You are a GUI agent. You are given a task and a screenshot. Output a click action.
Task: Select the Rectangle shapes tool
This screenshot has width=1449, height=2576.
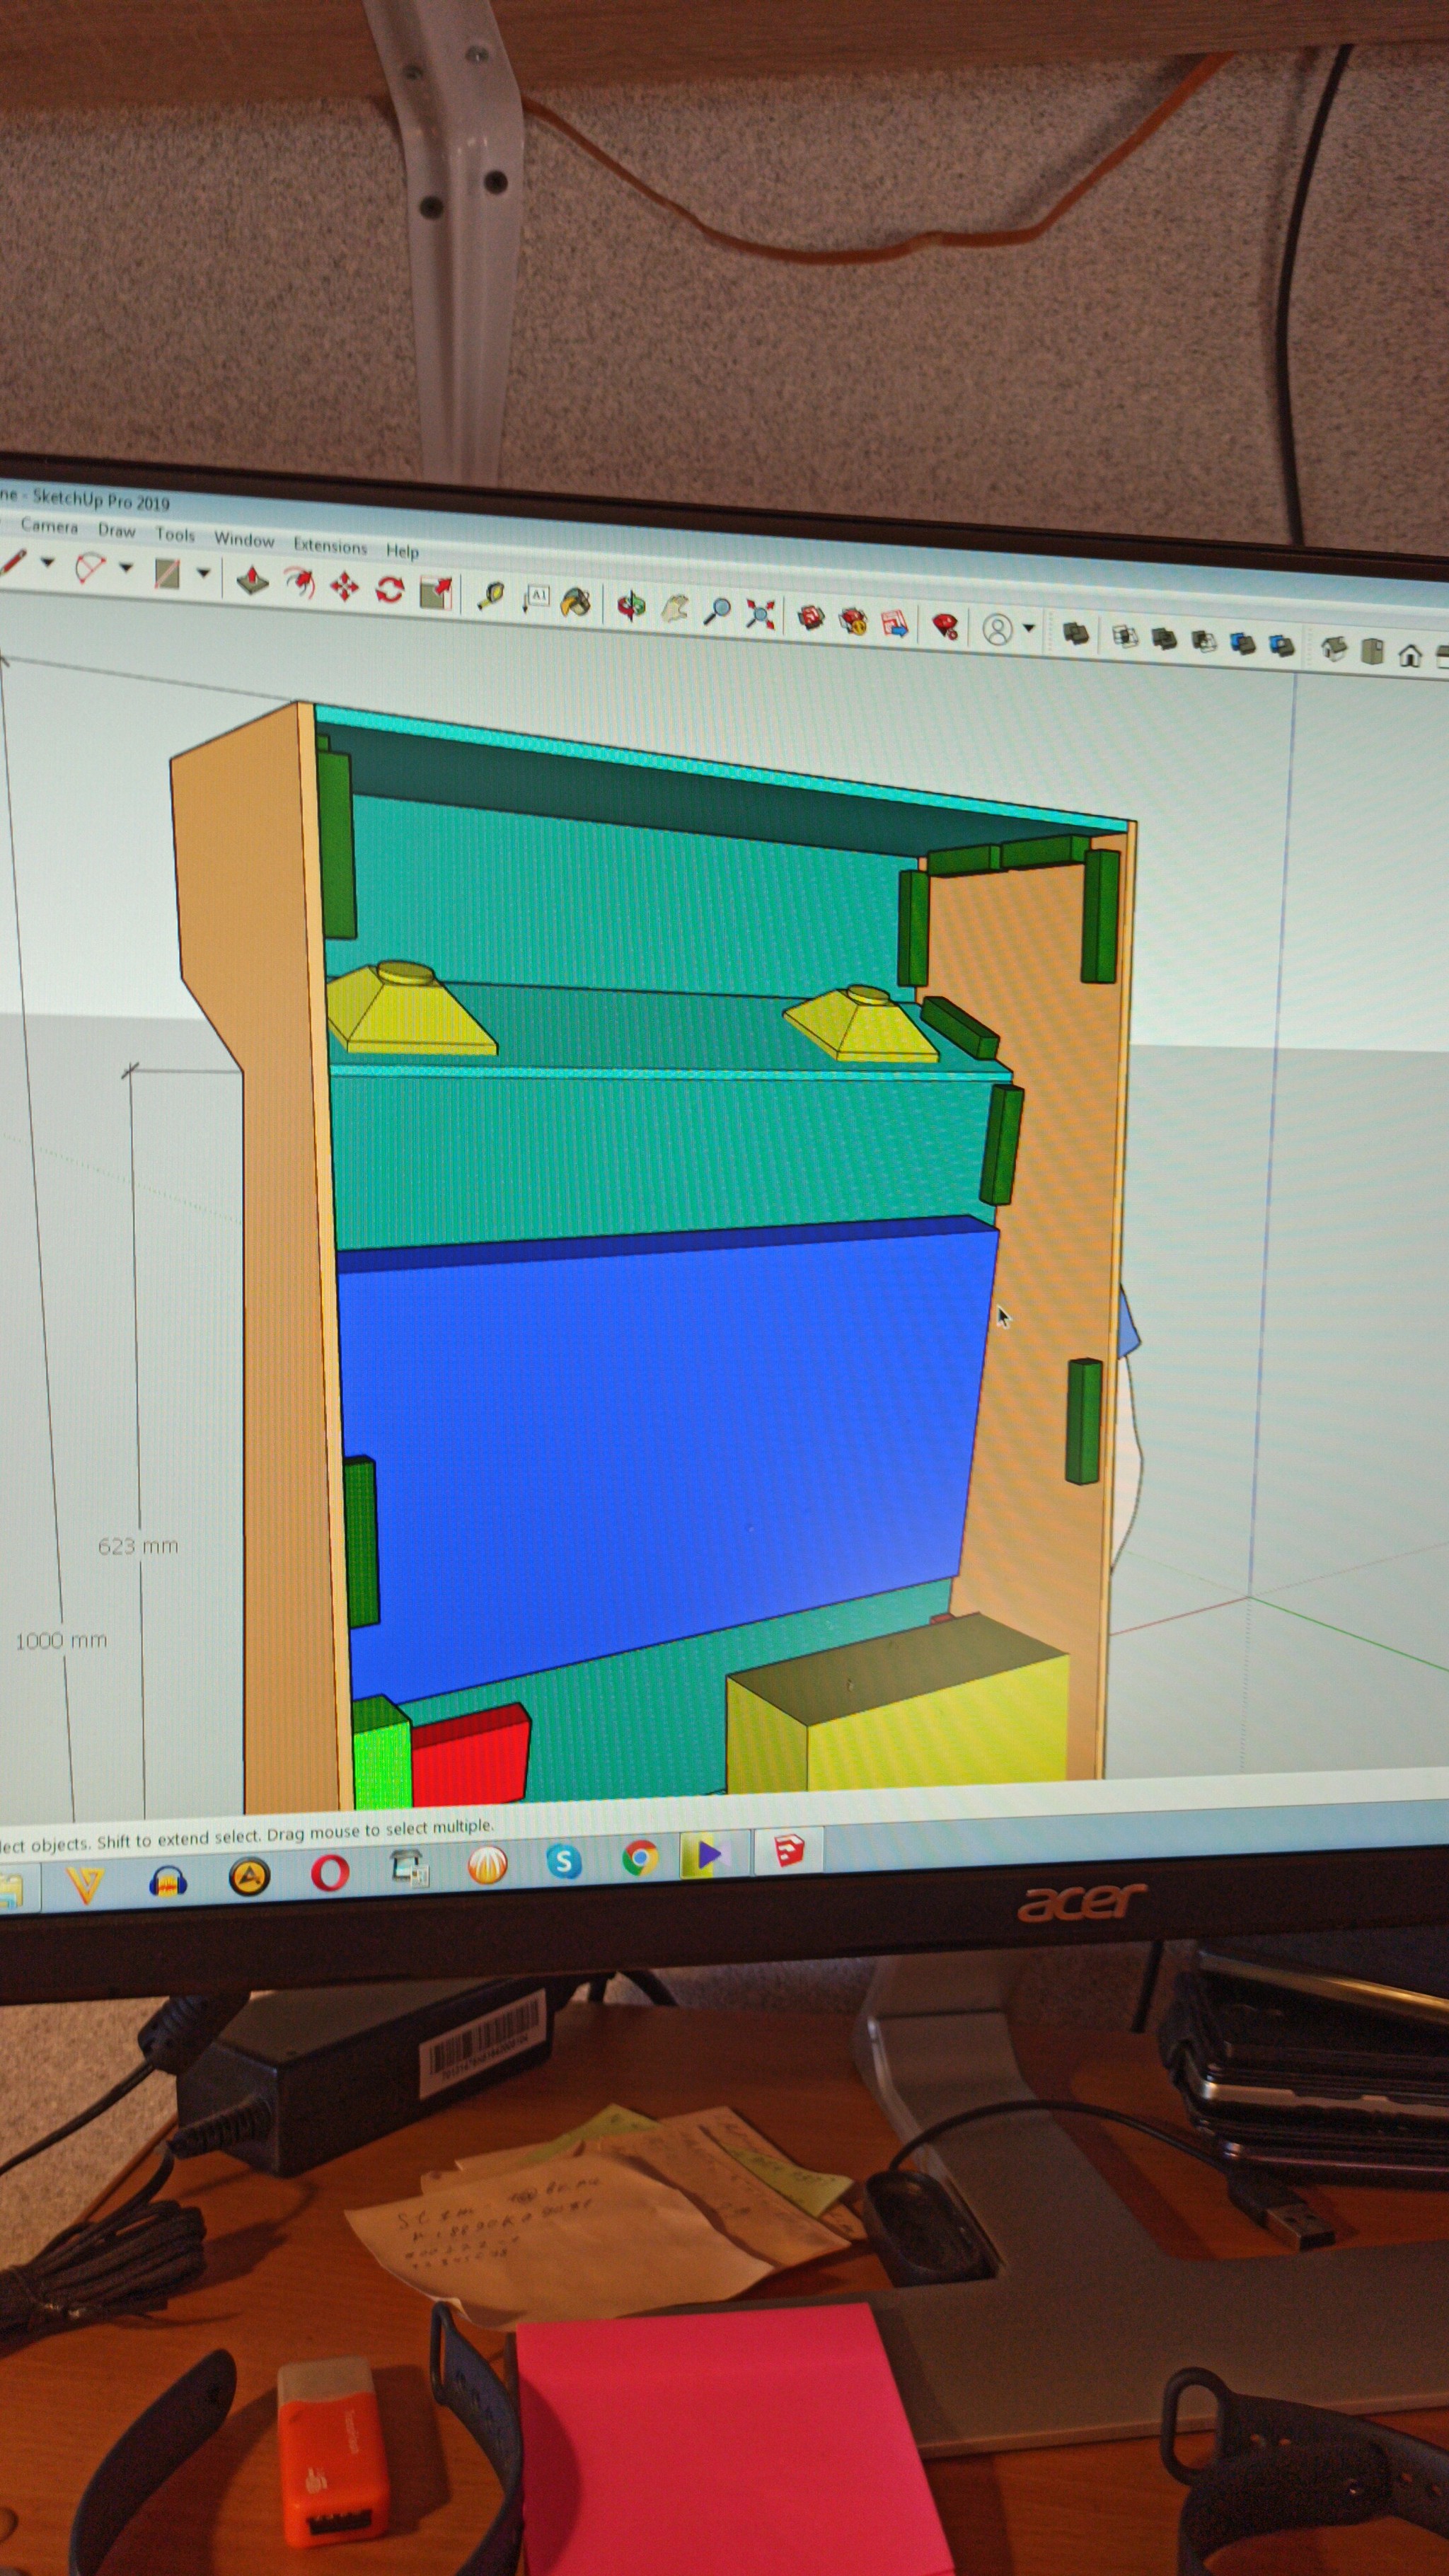pyautogui.click(x=167, y=573)
